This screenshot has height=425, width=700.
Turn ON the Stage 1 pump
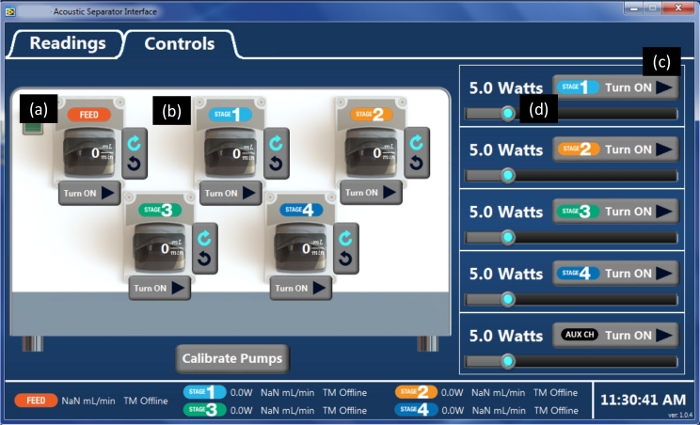[x=230, y=193]
